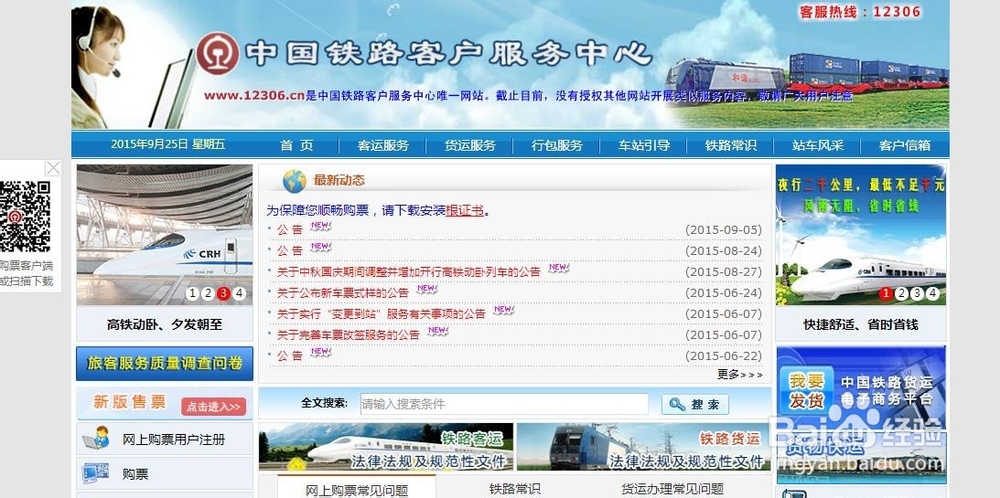The width and height of the screenshot is (1000, 498).
Task: Select slide 4 on left CRH carousel
Action: (x=239, y=293)
